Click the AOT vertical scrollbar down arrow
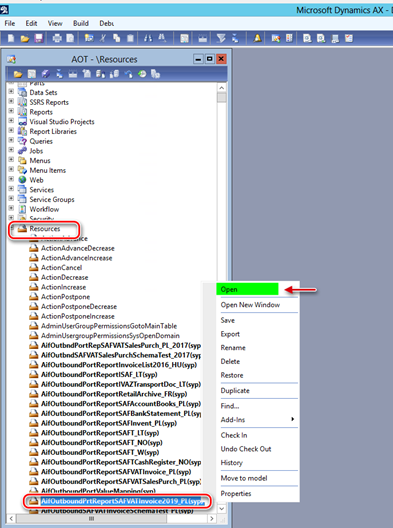Image resolution: width=393 pixels, height=528 pixels. click(x=222, y=508)
